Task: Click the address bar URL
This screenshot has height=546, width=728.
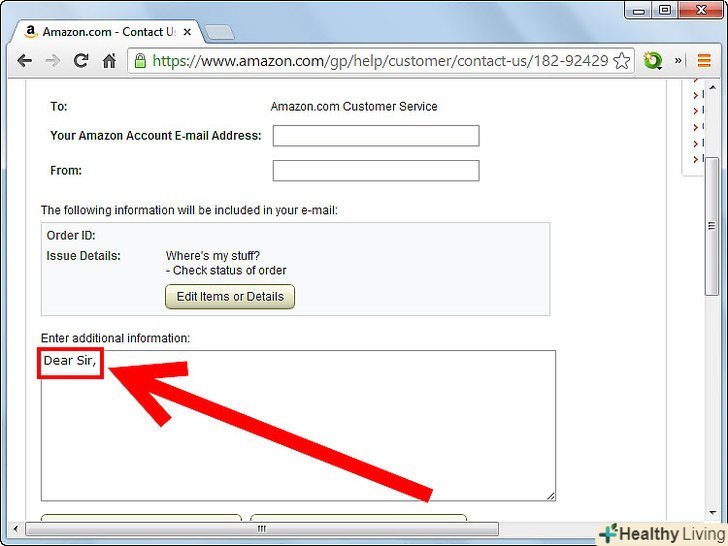Action: point(380,61)
